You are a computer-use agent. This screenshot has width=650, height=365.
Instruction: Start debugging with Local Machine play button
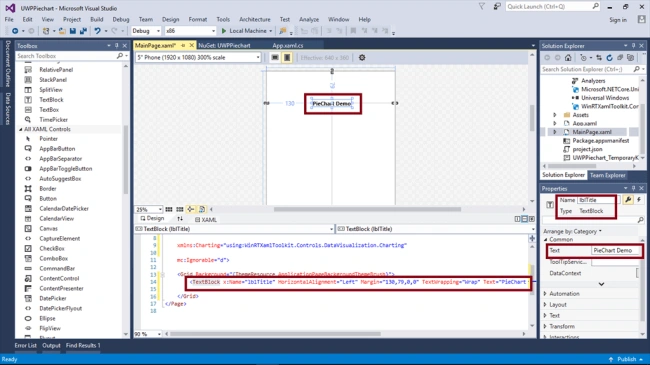click(x=224, y=31)
